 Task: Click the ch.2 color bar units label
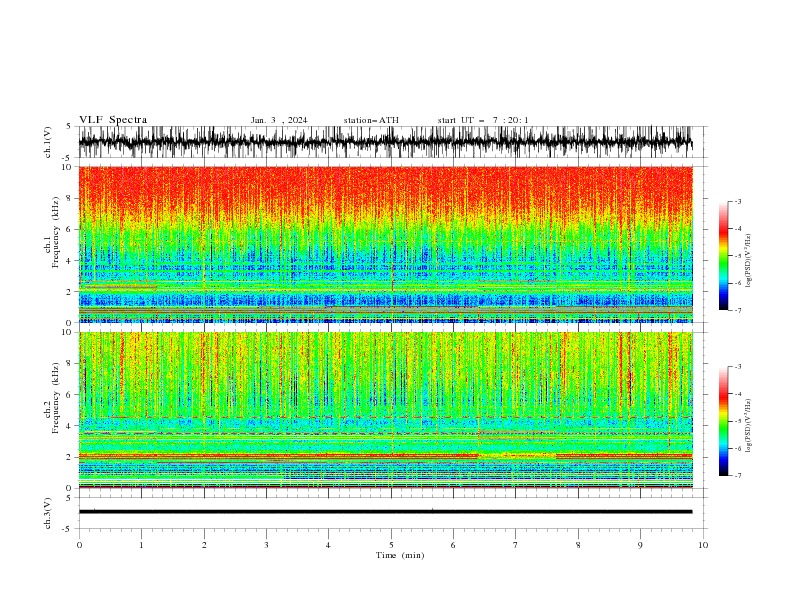(x=749, y=425)
